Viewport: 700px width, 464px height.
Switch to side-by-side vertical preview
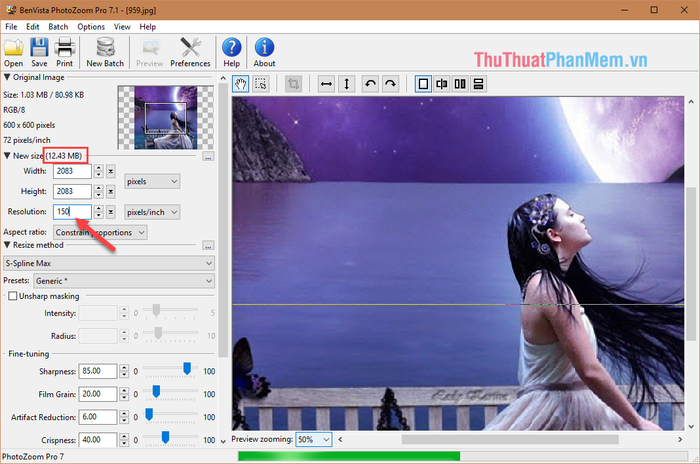tap(460, 84)
